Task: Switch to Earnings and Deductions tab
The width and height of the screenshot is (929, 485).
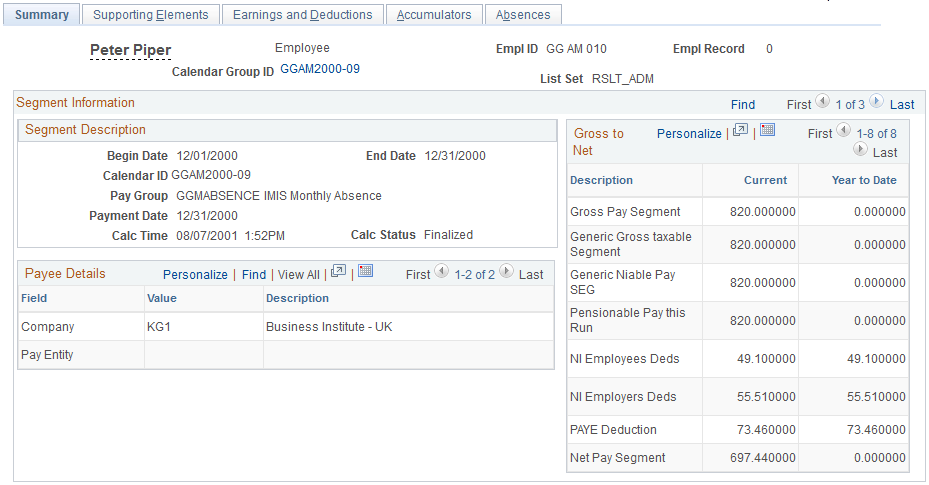Action: (303, 15)
